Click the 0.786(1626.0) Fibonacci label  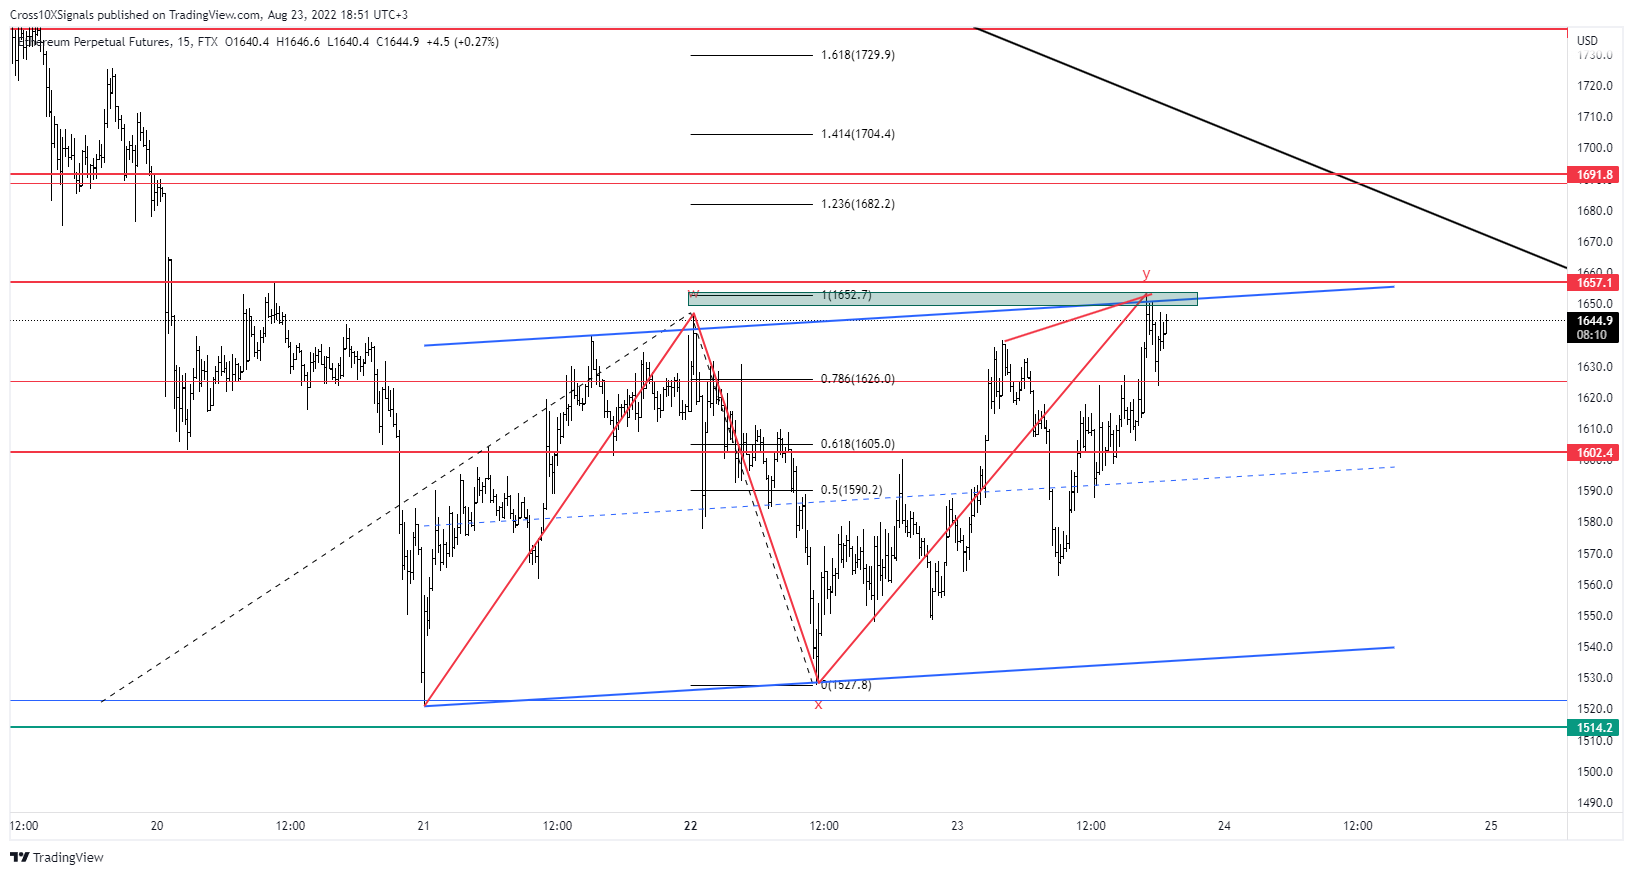pyautogui.click(x=858, y=379)
